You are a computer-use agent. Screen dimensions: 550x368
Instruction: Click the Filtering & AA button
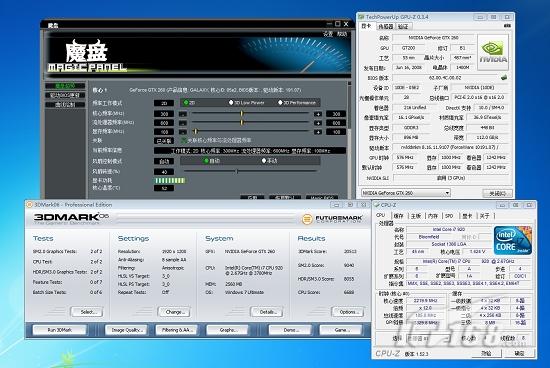(177, 330)
